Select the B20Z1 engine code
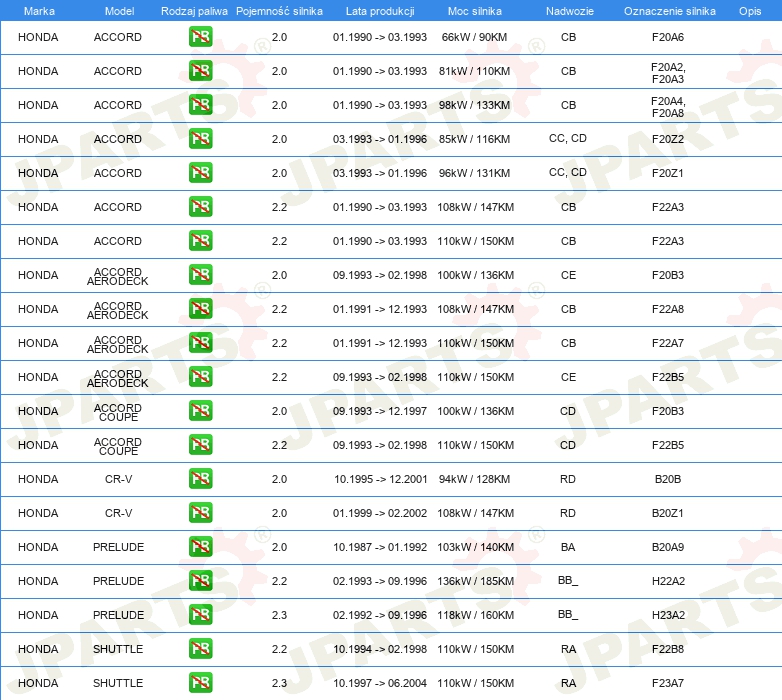The image size is (782, 700). click(x=668, y=513)
